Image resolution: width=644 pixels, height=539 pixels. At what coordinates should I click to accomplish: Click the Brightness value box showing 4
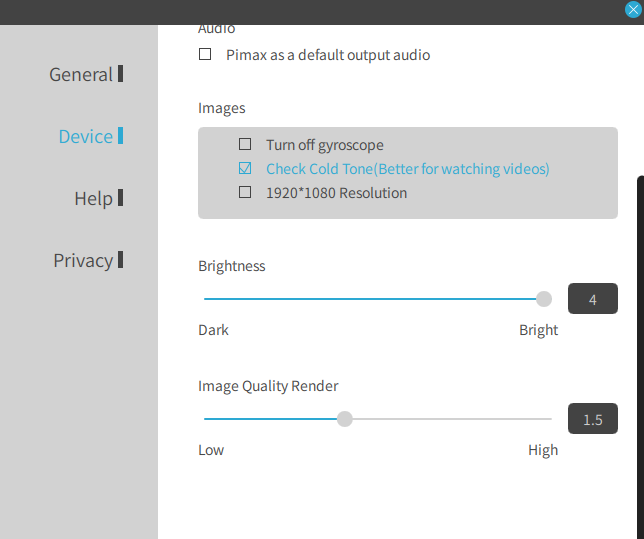[593, 298]
